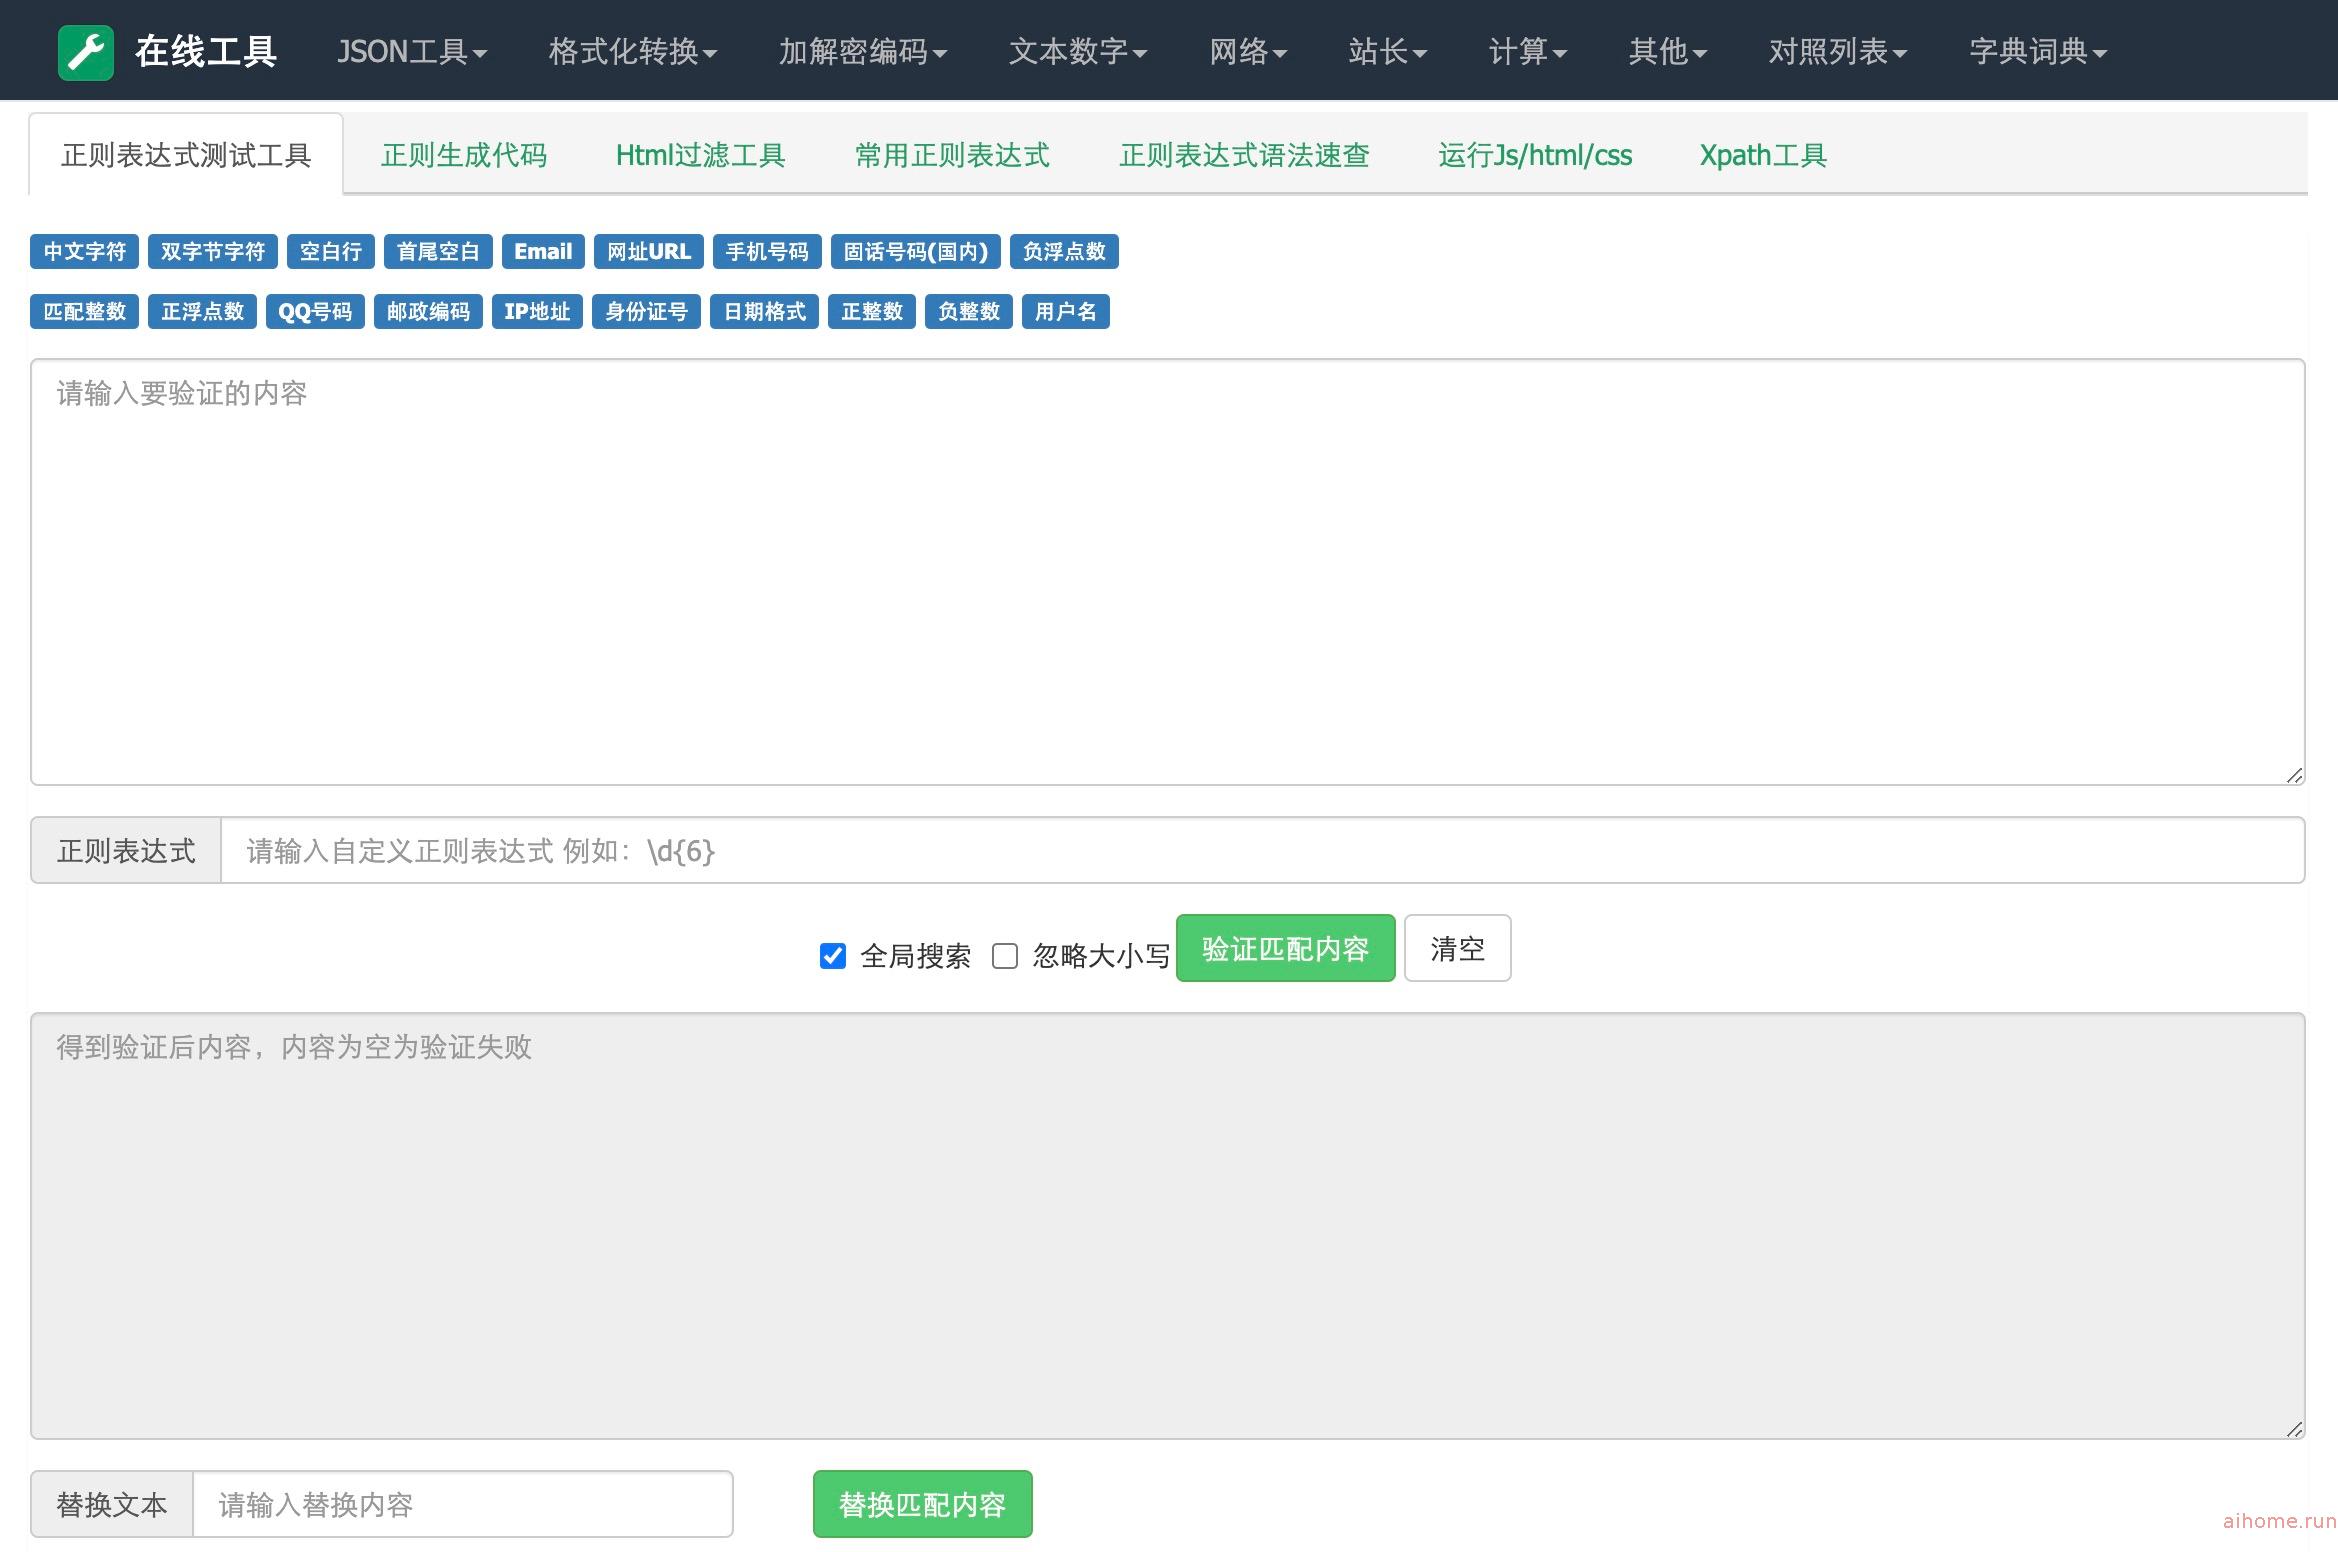
Task: Open the 常用正则表达式 tab
Action: point(952,155)
